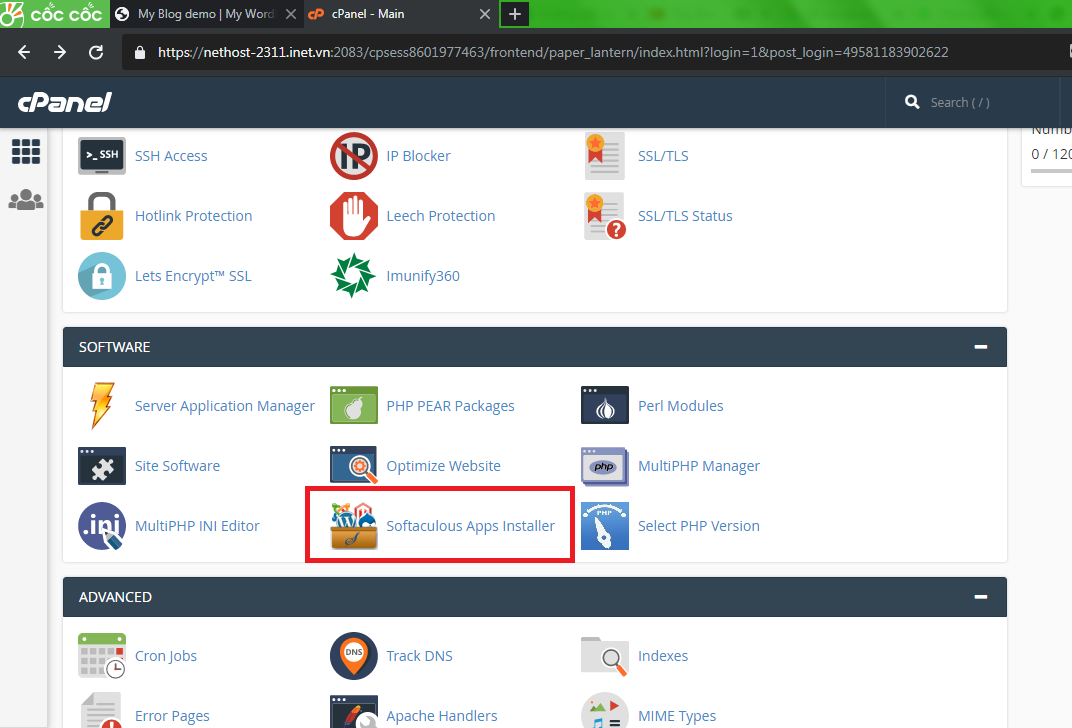Click the SSL/TLS Status icon

[x=605, y=216]
